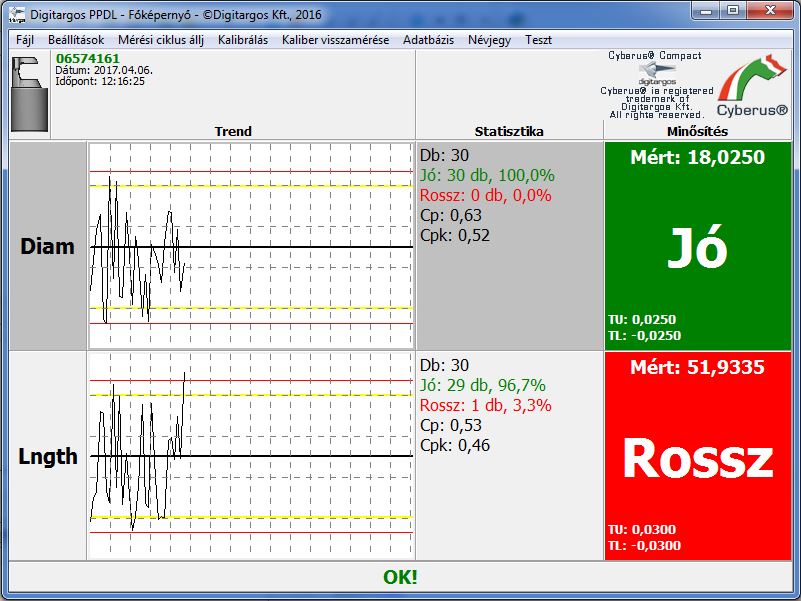Click the Mérési ciklus állj menu item
The image size is (801, 601).
[161, 40]
